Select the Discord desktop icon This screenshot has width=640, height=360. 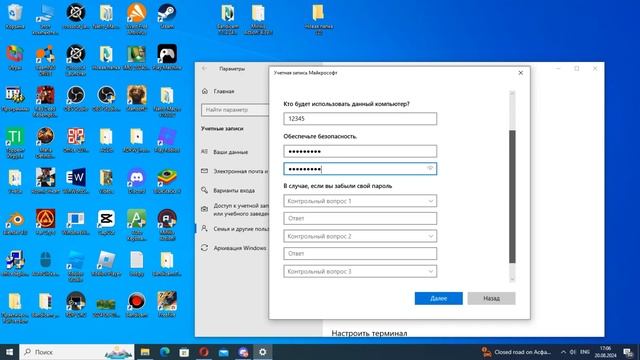pos(137,181)
